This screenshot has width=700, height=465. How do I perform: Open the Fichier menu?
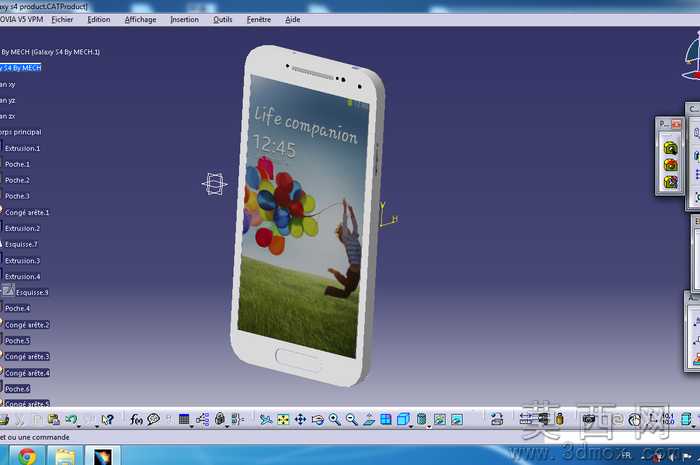pyautogui.click(x=62, y=20)
